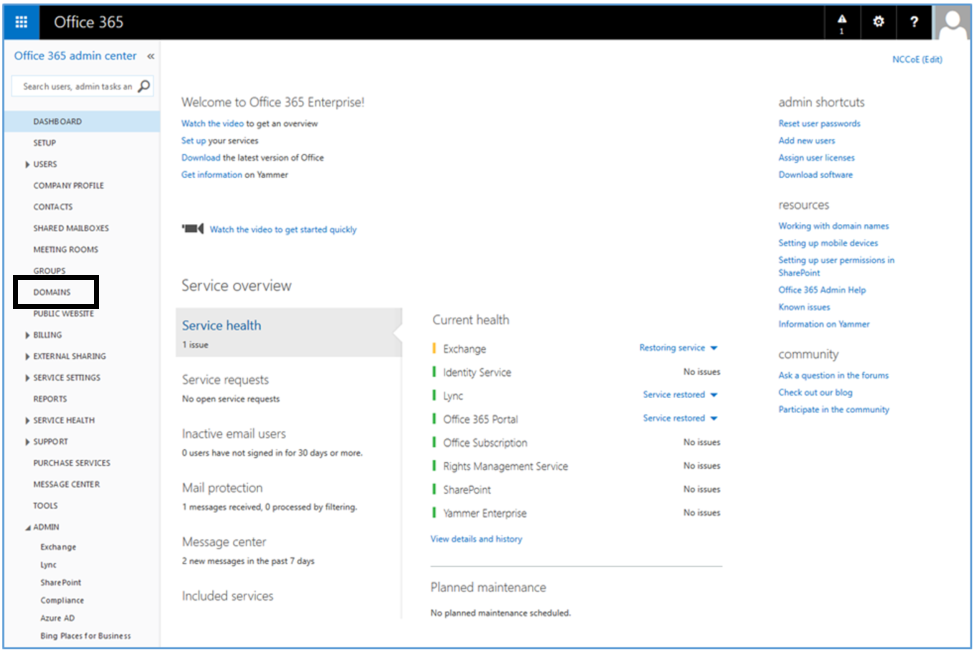Select the Service health tab
This screenshot has height=654, width=975.
[x=289, y=333]
